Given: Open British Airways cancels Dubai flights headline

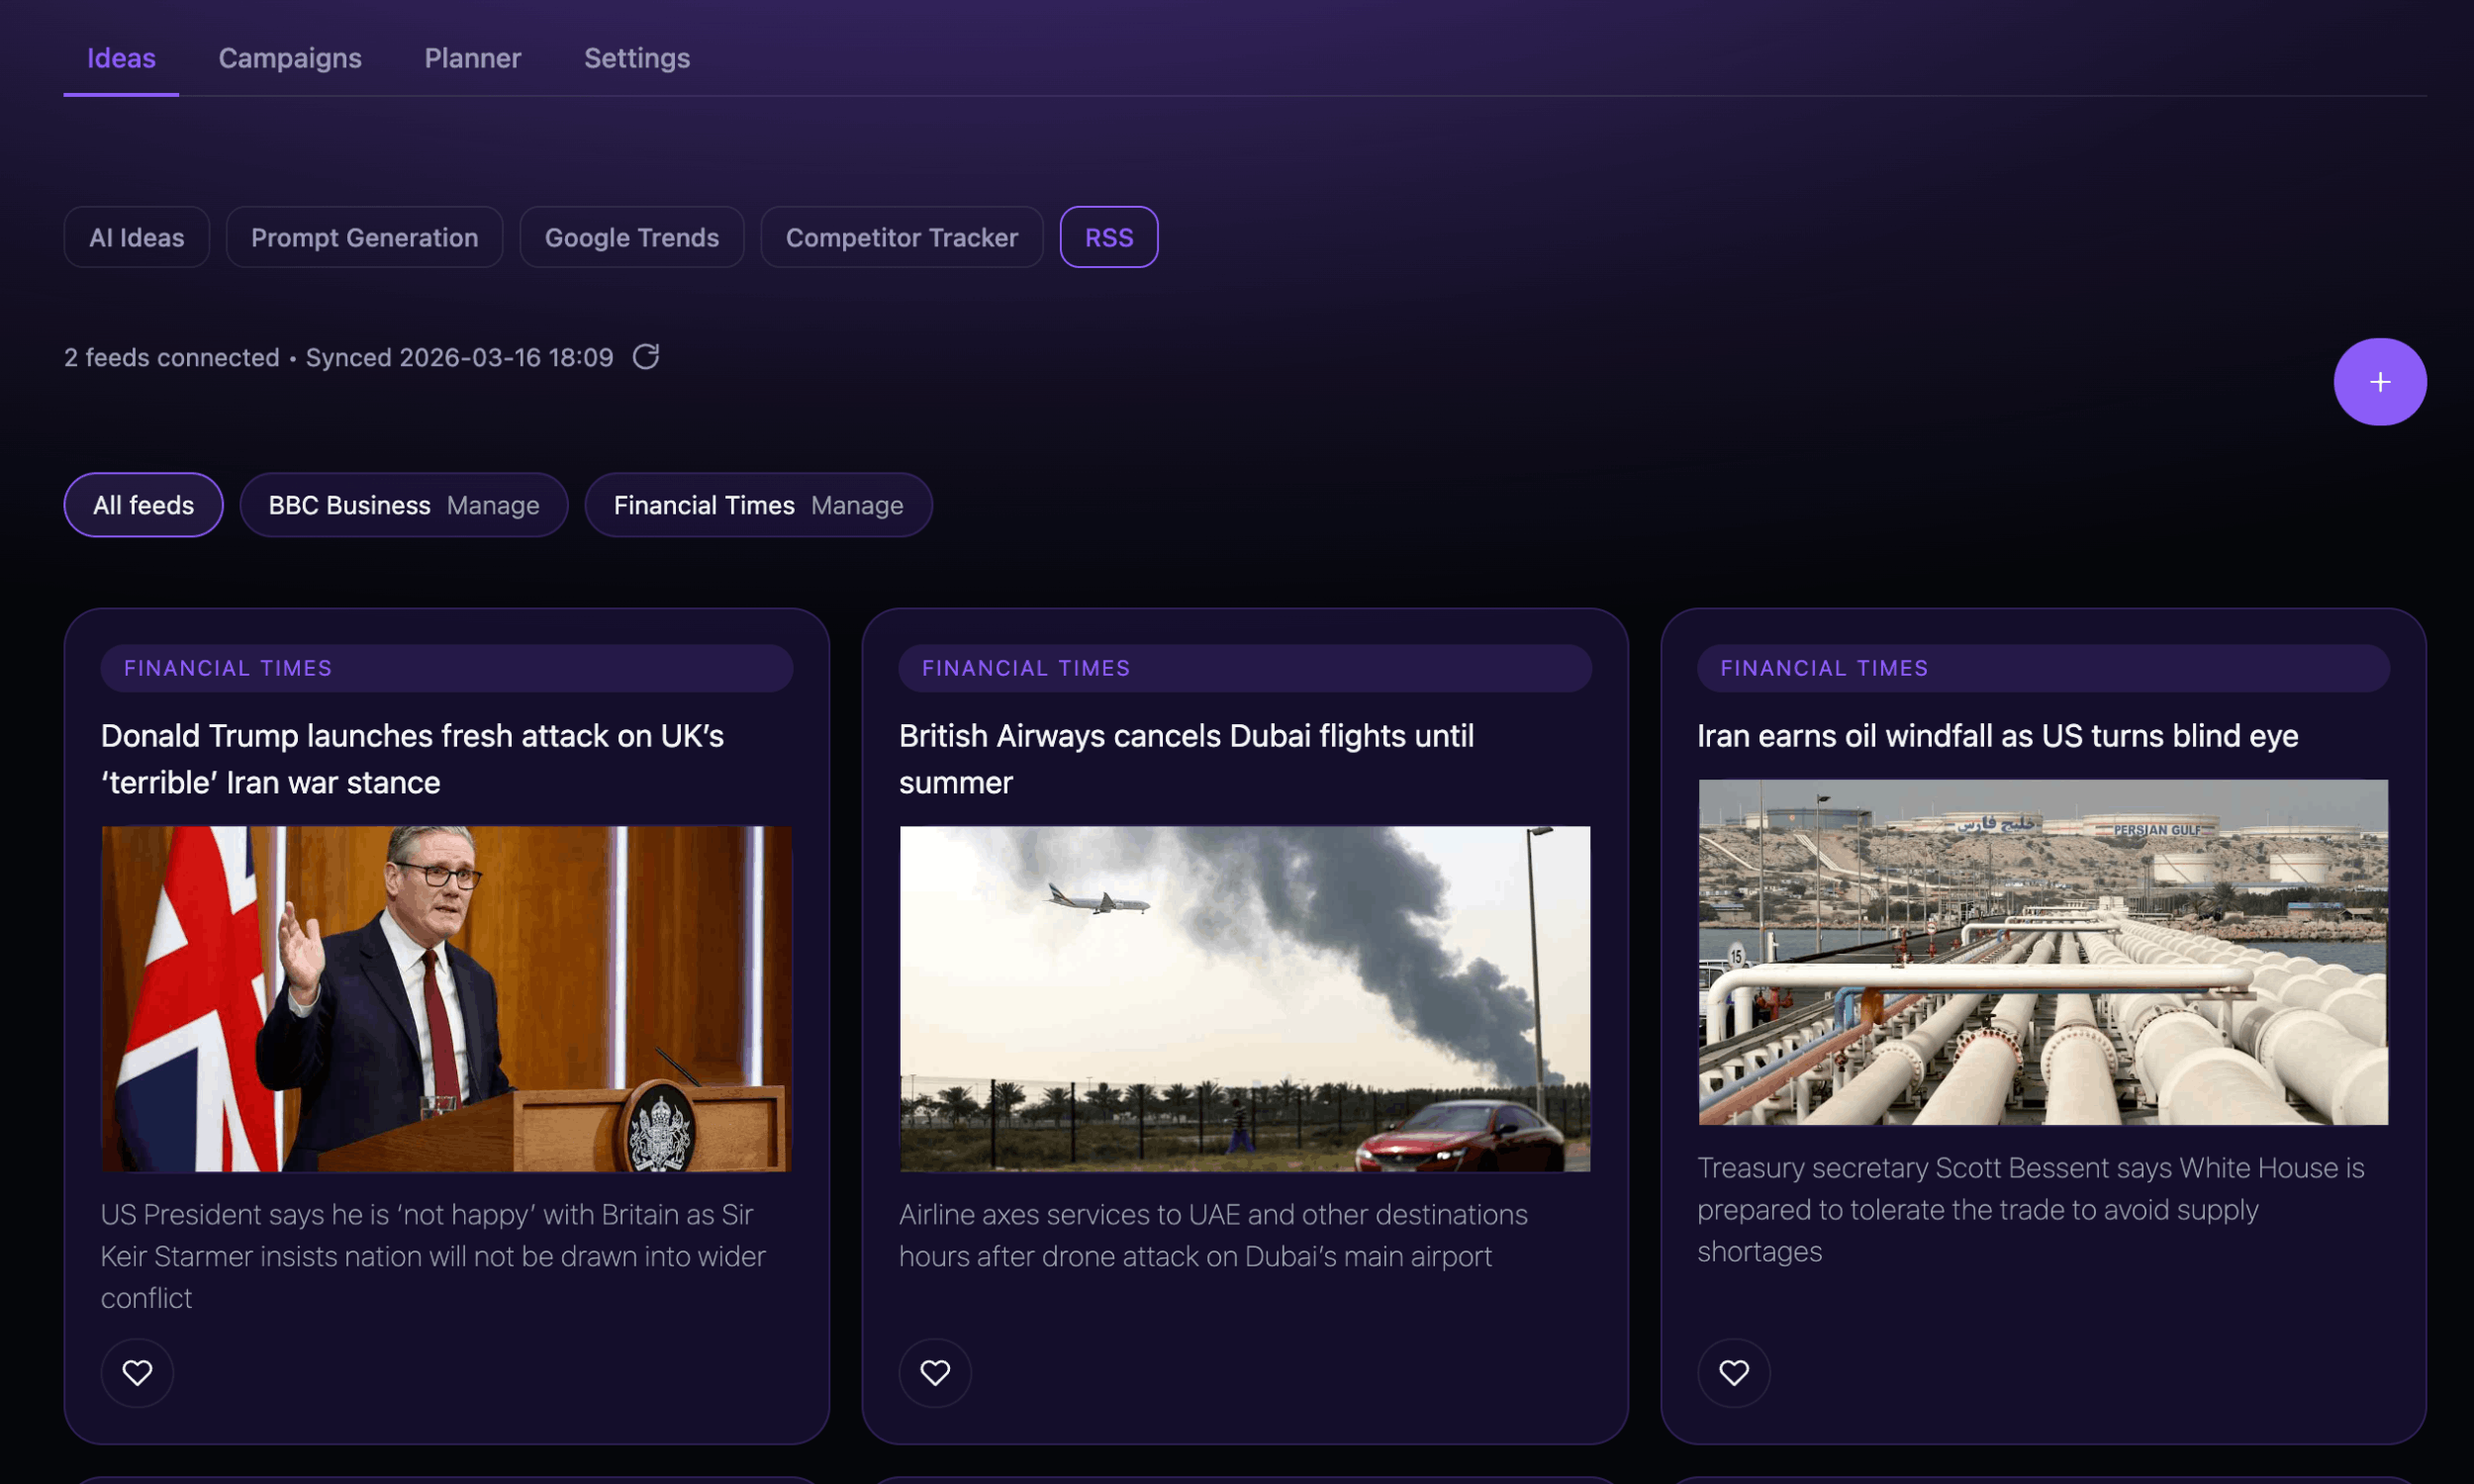Looking at the screenshot, I should tap(1186, 759).
